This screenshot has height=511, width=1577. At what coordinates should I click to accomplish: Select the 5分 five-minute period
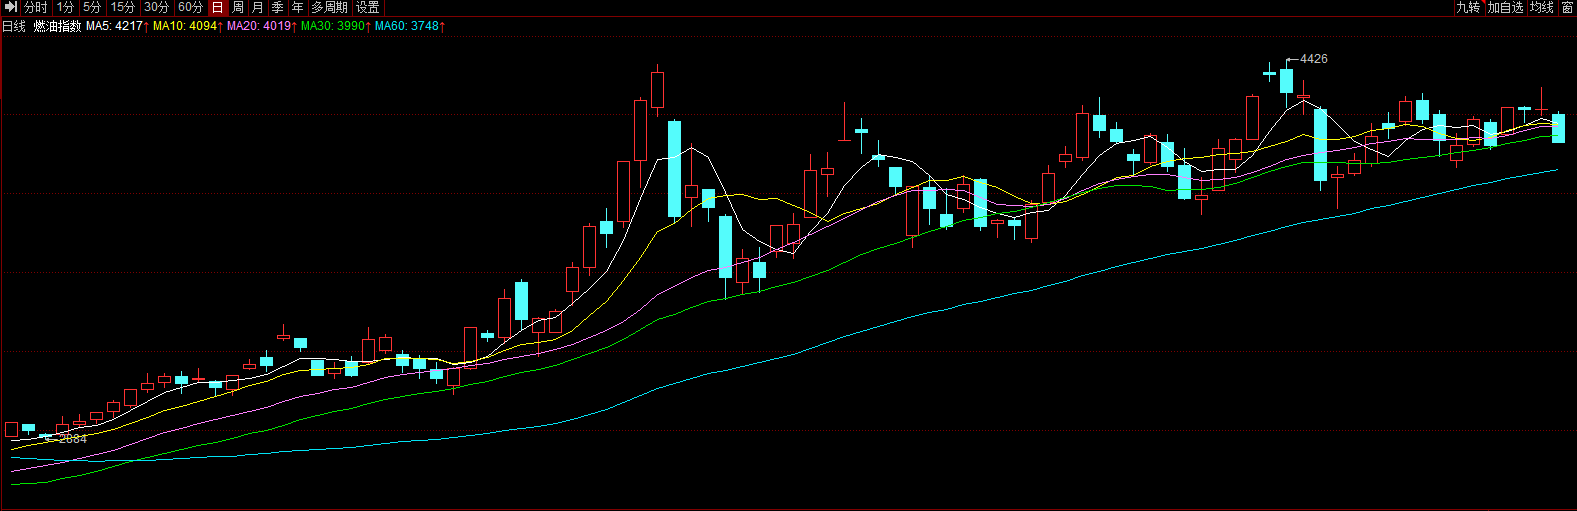(x=92, y=7)
